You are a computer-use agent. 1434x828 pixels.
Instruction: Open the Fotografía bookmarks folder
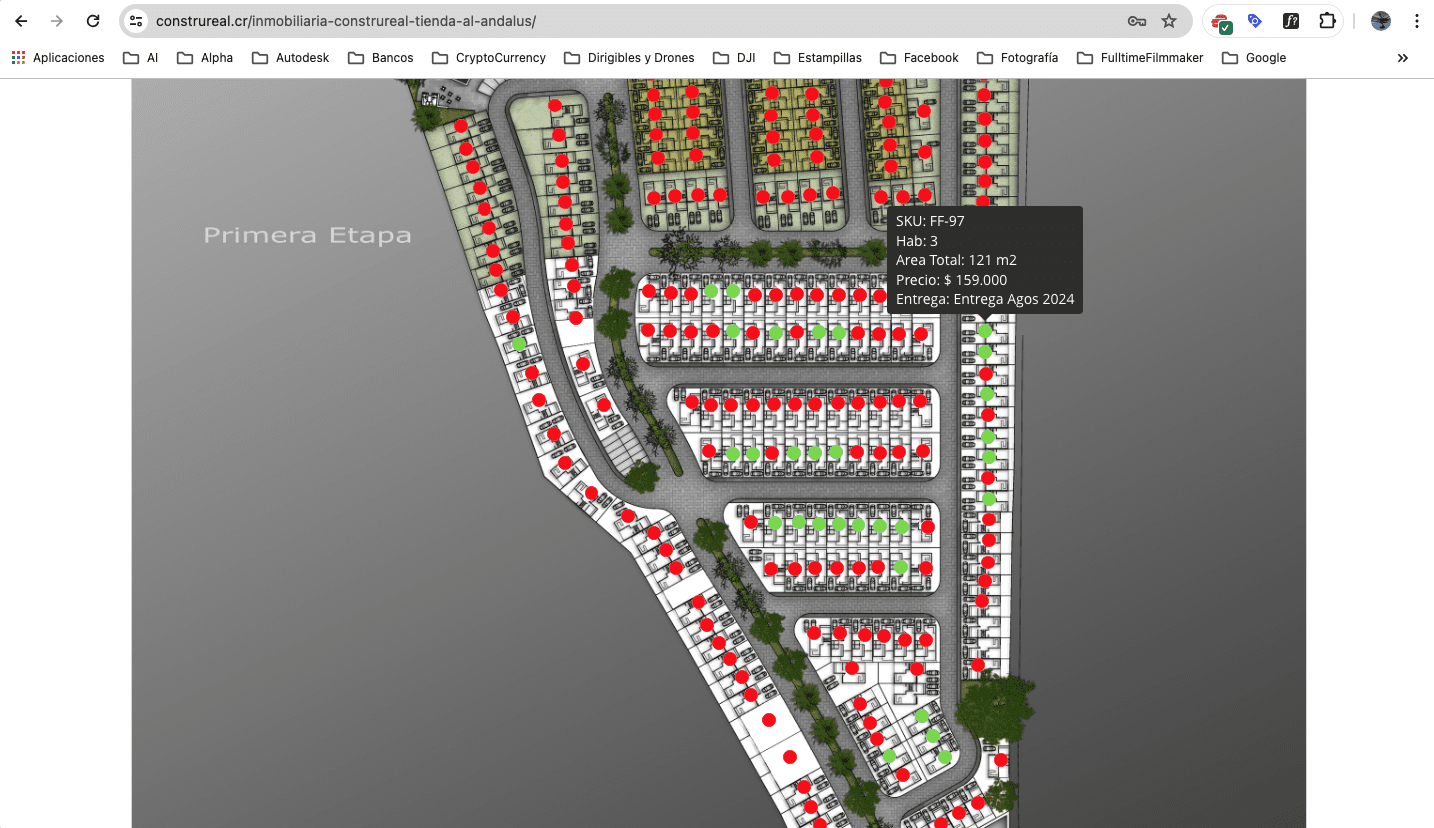[x=1017, y=58]
